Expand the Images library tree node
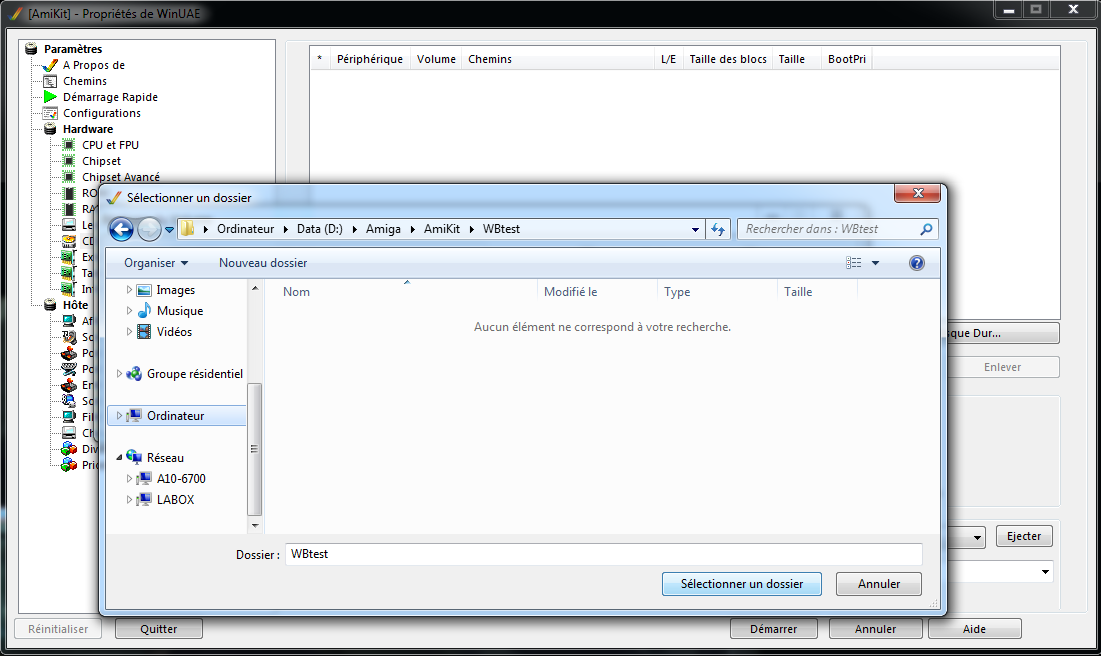Screen dimensions: 1101x656 (129, 290)
